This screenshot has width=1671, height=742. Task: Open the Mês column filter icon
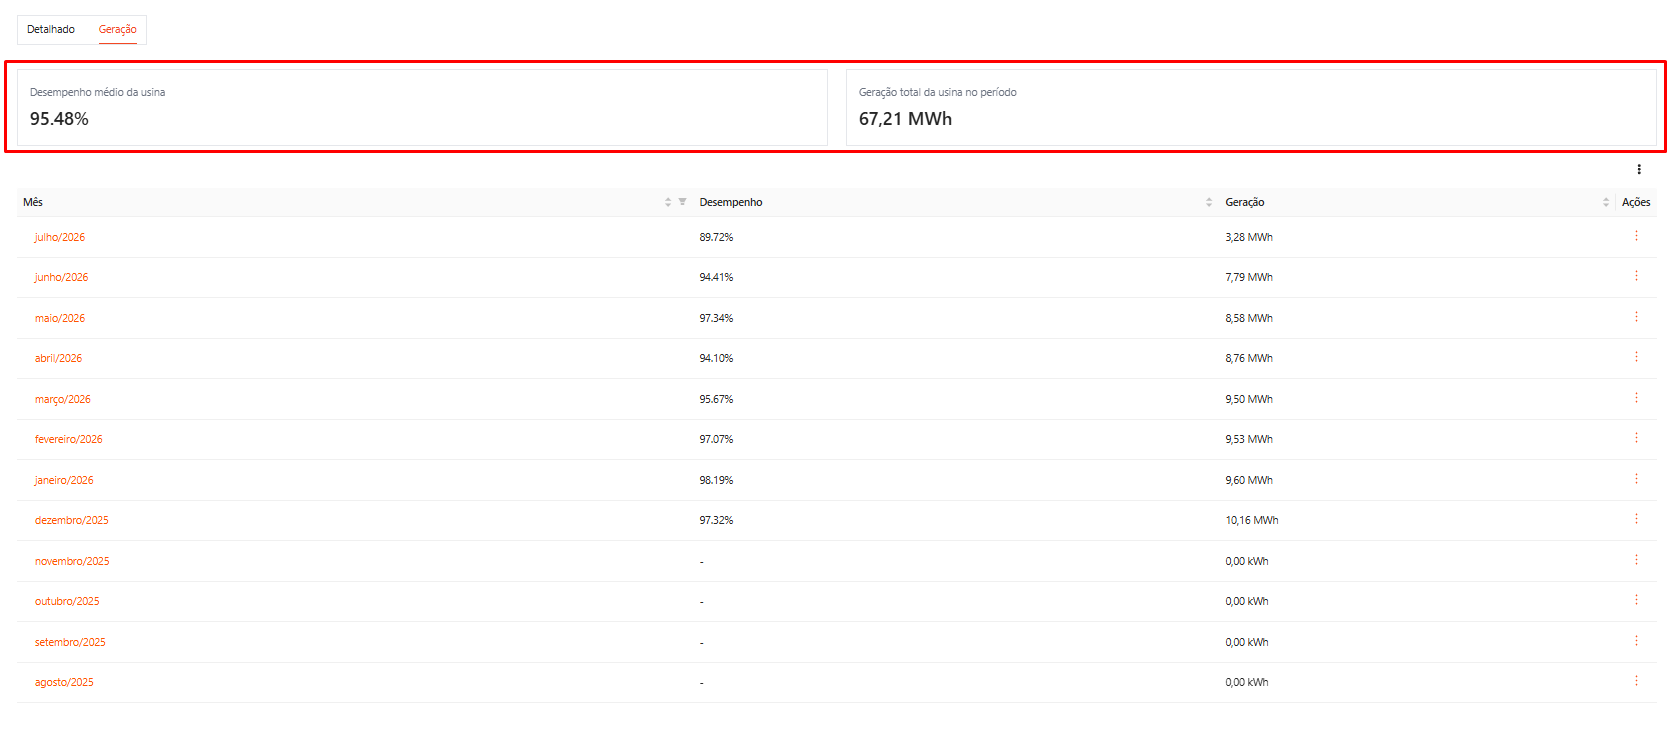click(682, 202)
